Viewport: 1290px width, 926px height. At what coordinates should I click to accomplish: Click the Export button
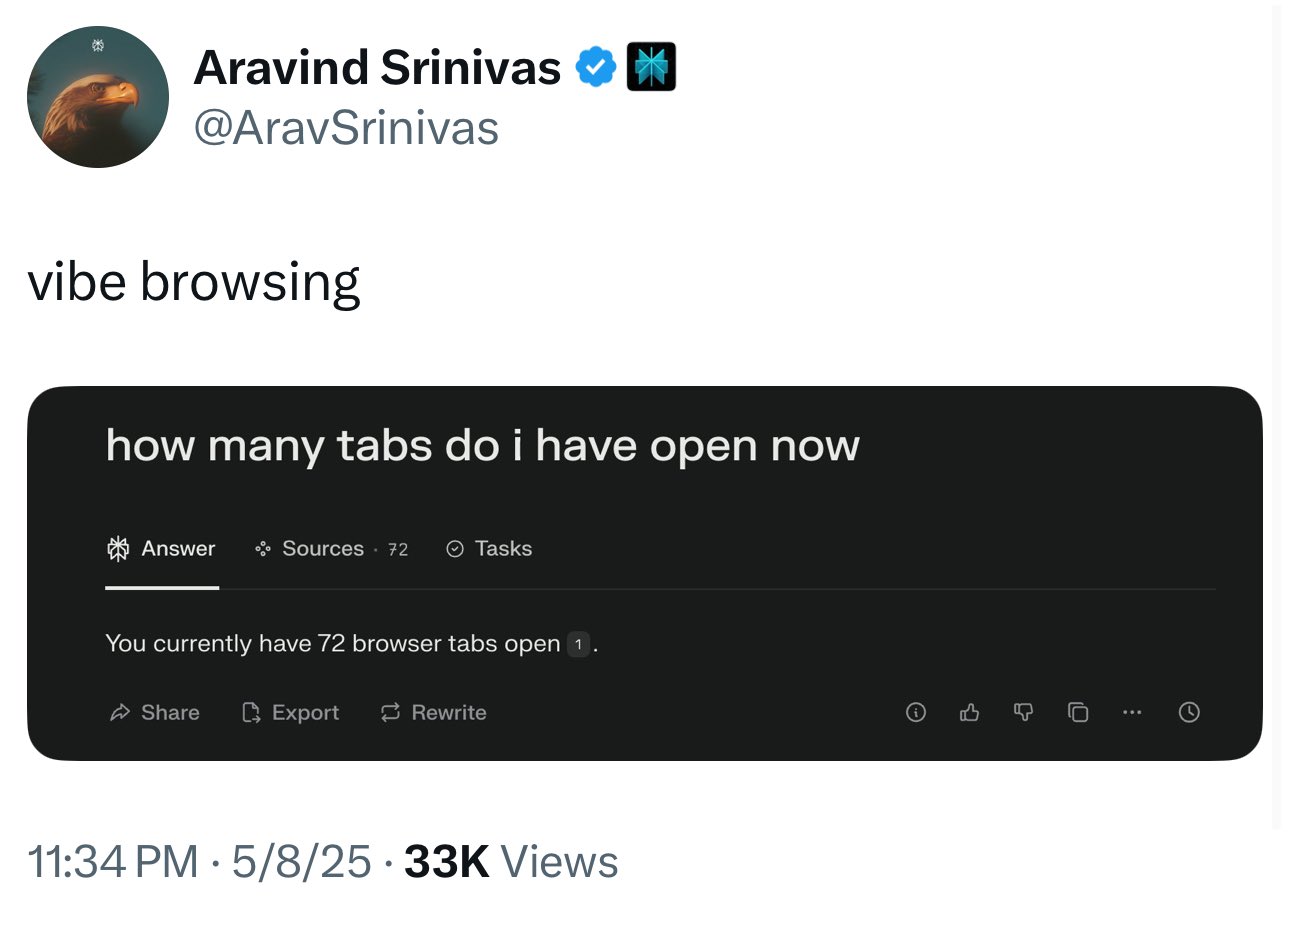point(291,712)
